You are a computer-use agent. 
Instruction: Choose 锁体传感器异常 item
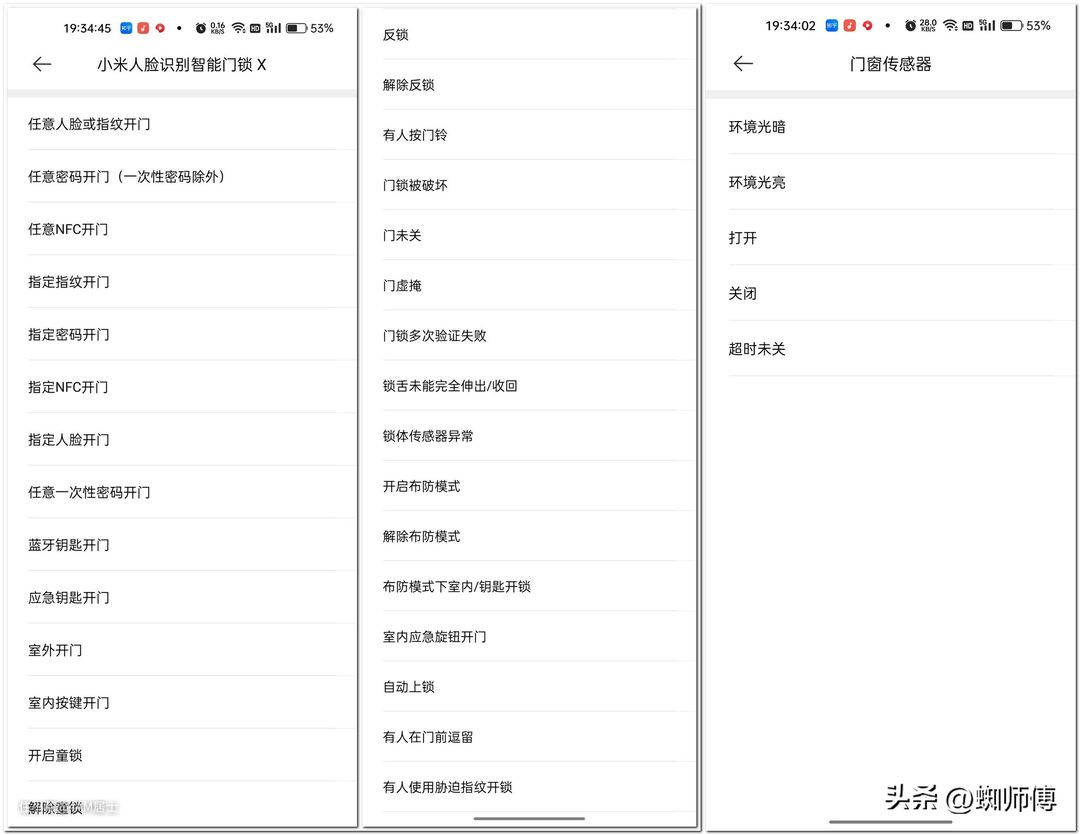point(530,436)
